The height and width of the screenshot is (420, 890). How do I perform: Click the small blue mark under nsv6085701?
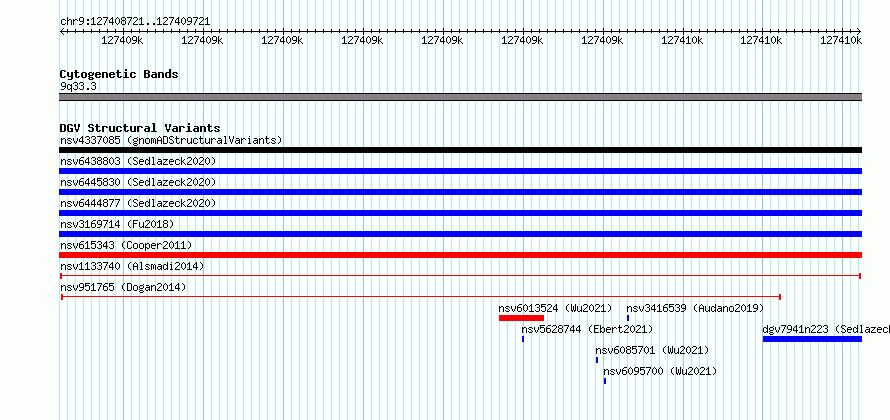click(597, 360)
